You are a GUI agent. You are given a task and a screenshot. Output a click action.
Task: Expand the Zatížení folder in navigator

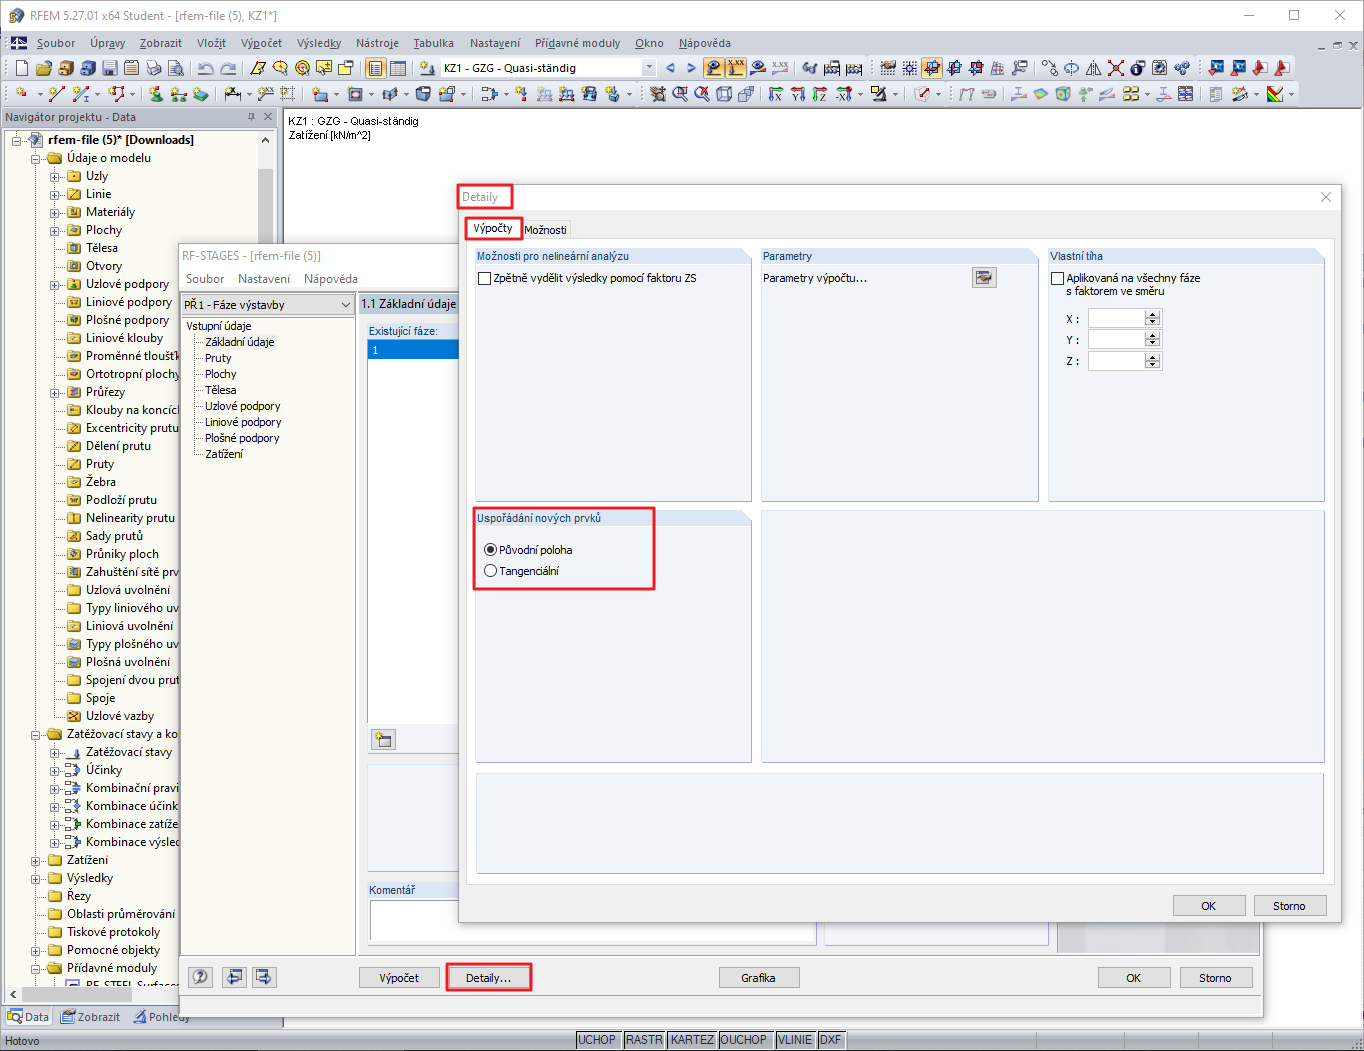pyautogui.click(x=36, y=860)
